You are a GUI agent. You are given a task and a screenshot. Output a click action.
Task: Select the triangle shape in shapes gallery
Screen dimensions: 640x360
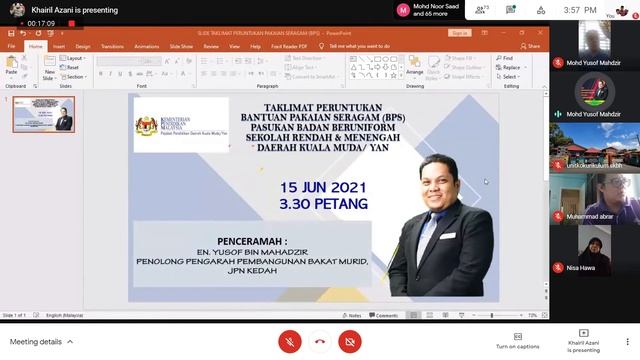click(x=353, y=67)
